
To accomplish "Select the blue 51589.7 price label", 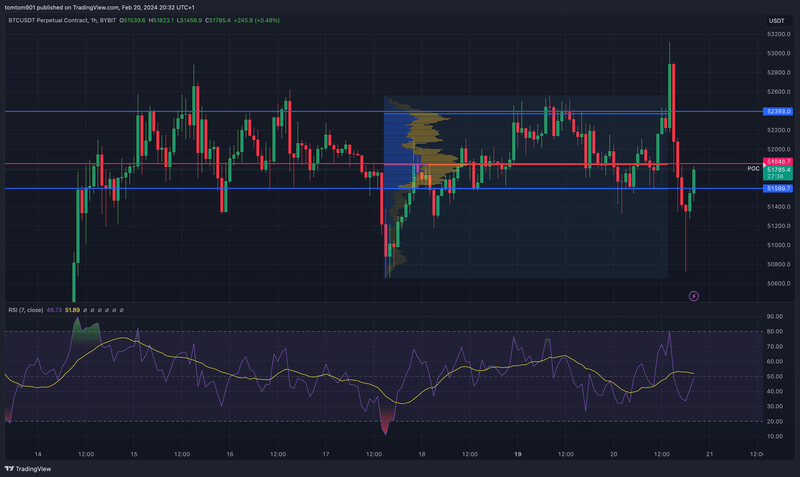I will coord(778,188).
